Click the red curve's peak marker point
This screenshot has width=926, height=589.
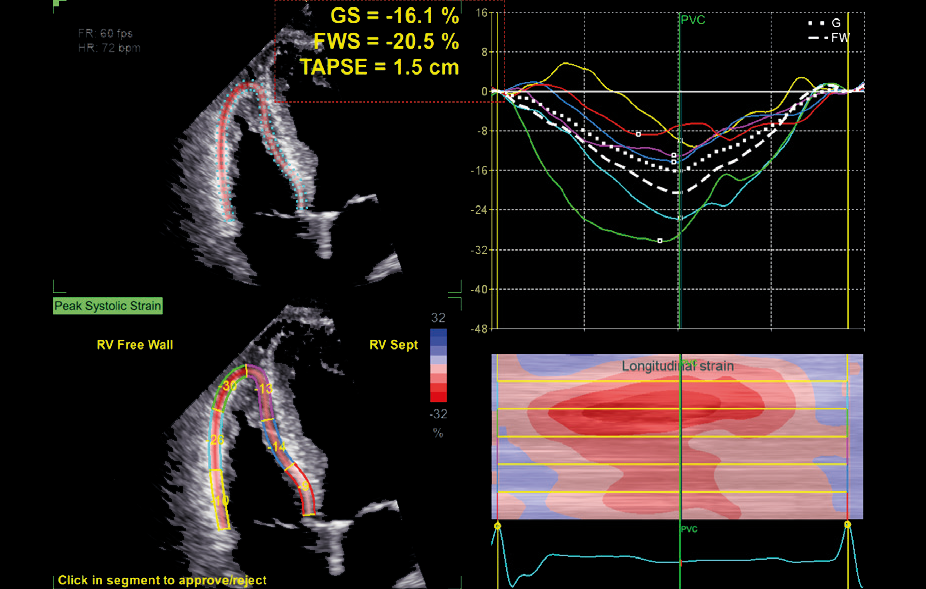pyautogui.click(x=639, y=134)
